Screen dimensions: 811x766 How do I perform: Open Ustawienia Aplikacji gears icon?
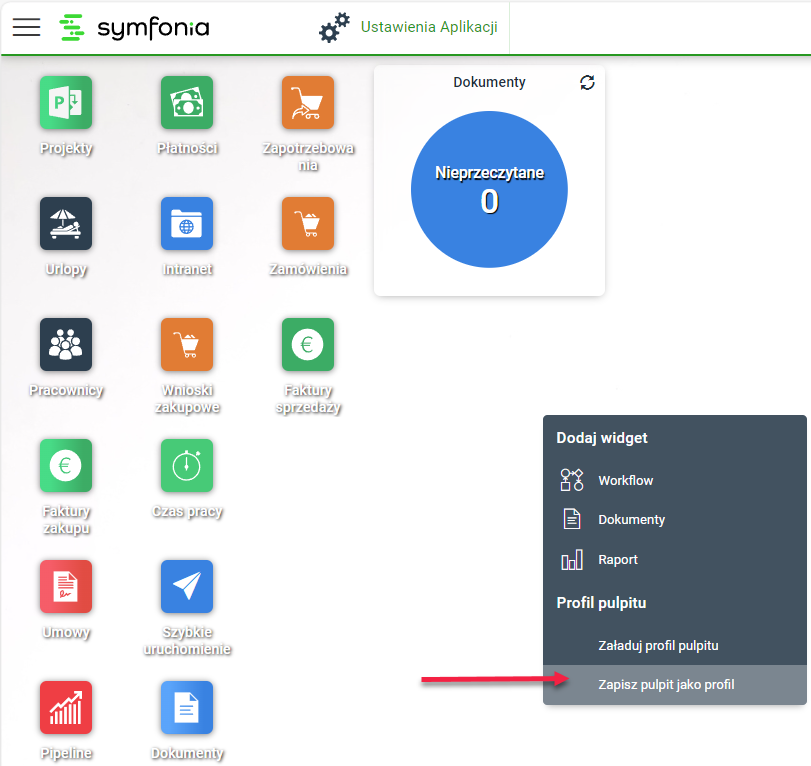pos(334,28)
